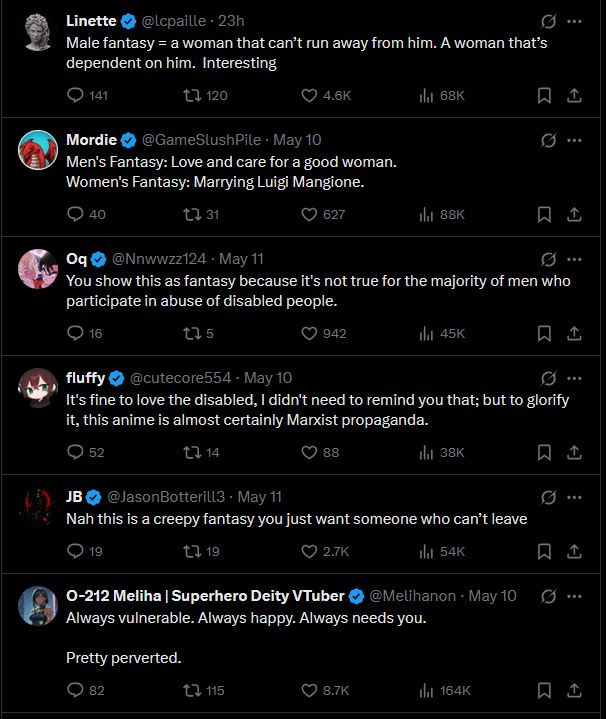
Task: Share JB's tweet
Action: pos(574,551)
